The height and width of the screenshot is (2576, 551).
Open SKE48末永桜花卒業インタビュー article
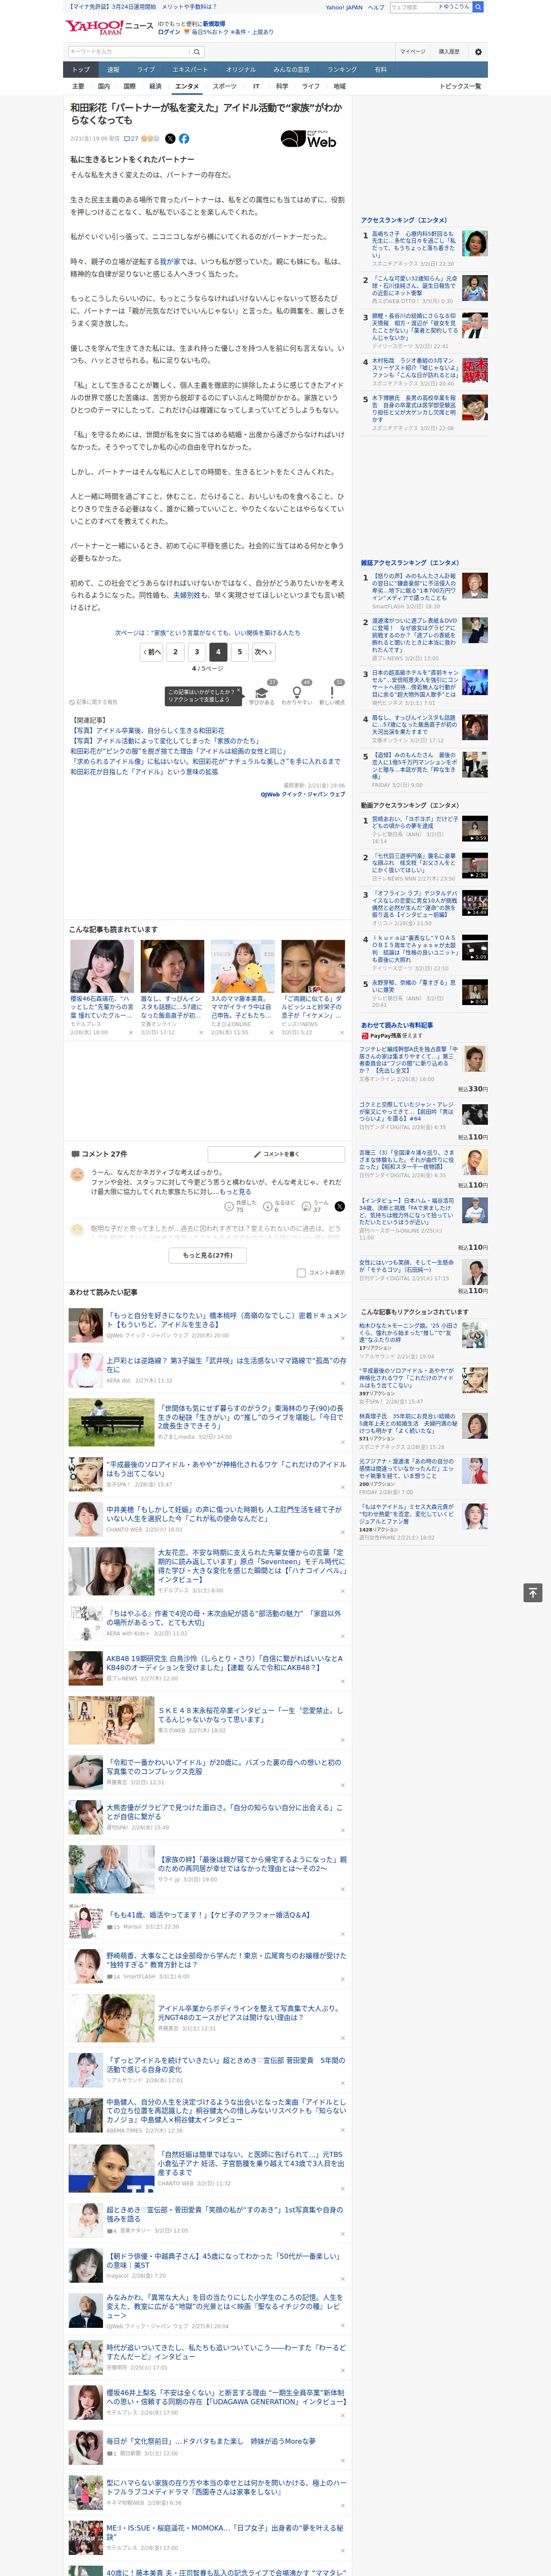click(x=250, y=1715)
